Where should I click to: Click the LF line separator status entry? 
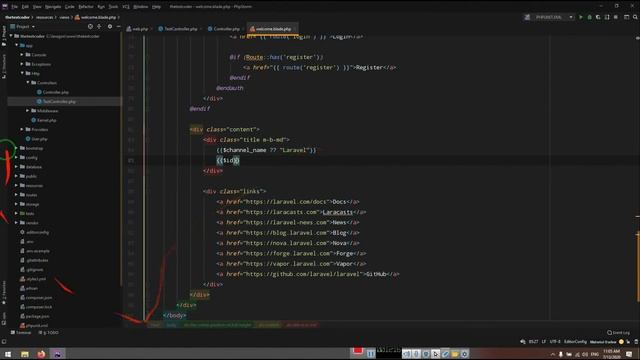544,342
